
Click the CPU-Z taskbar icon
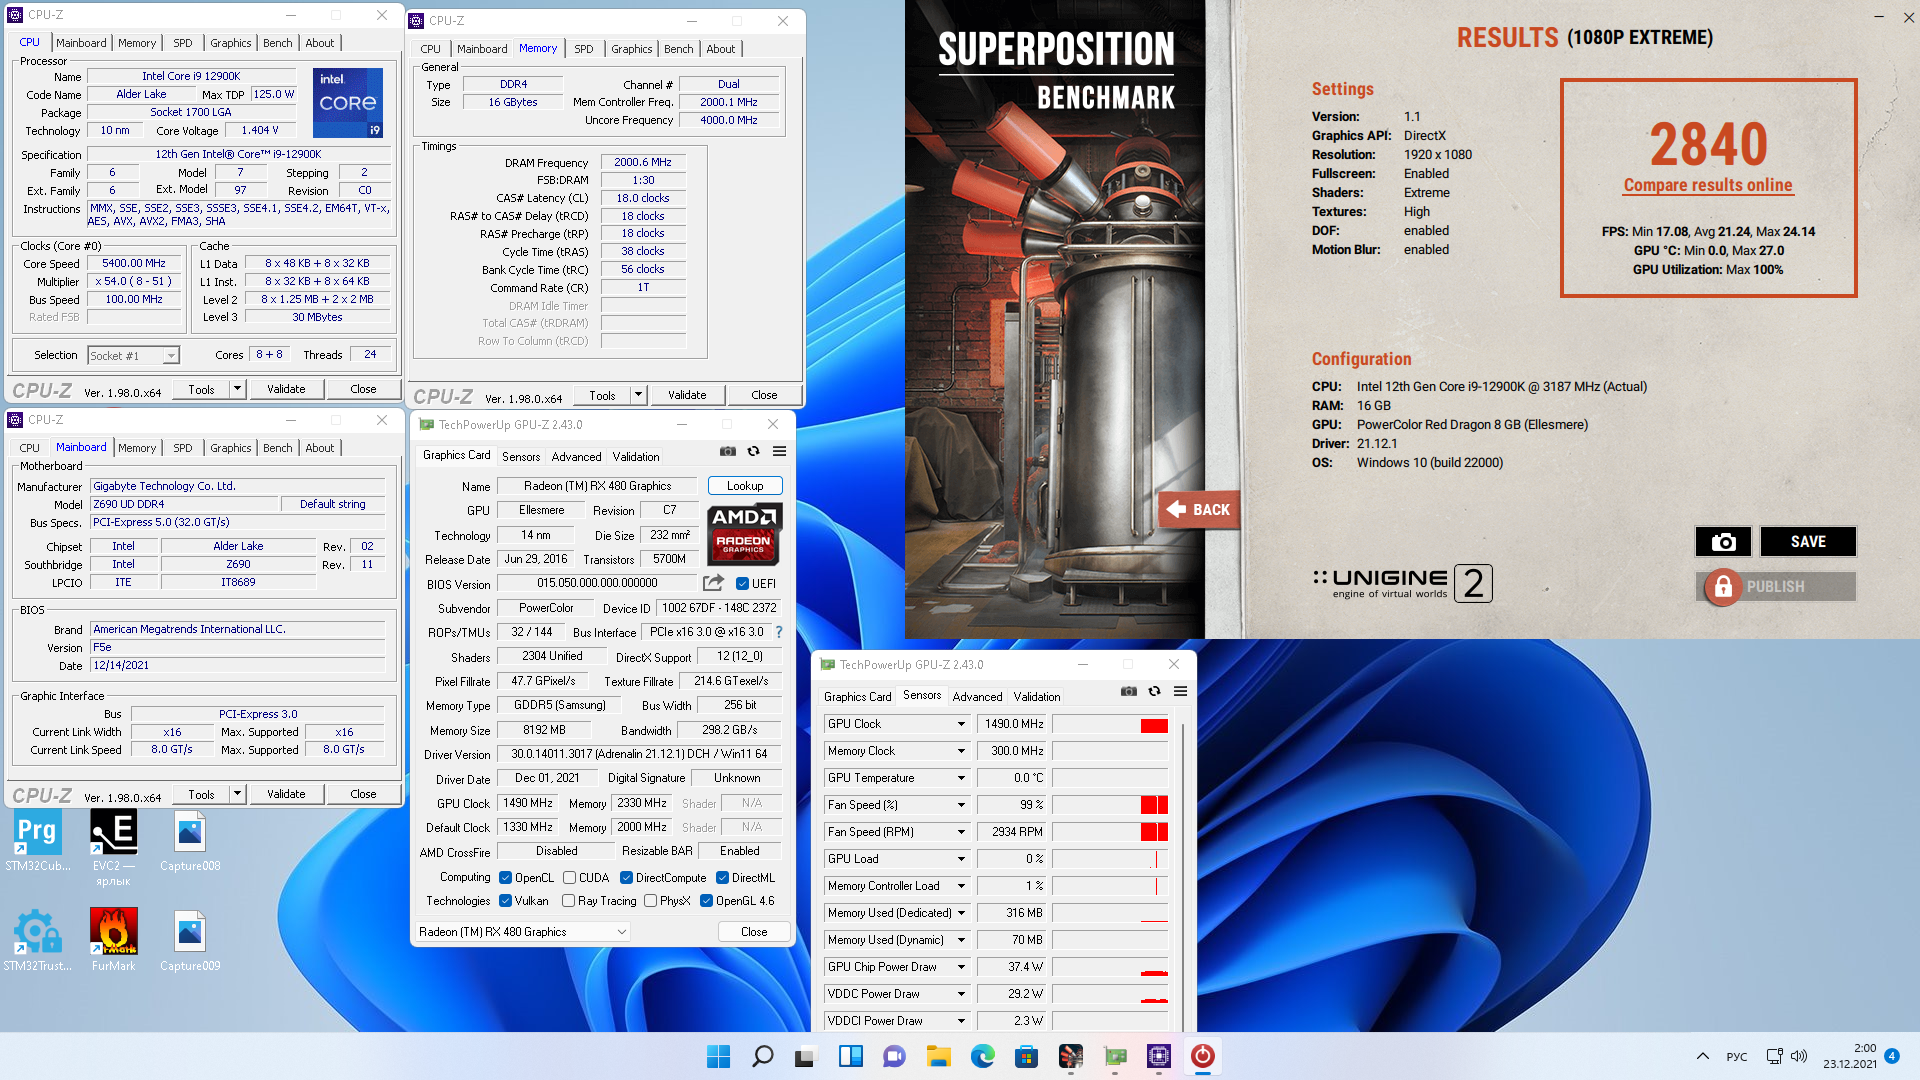[1159, 1056]
